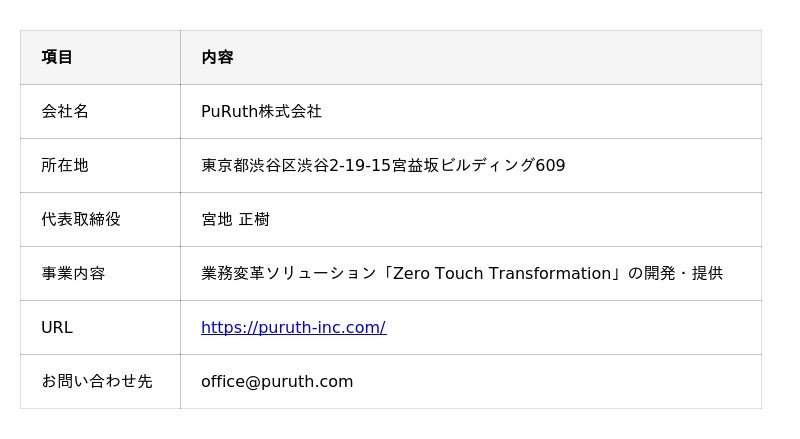Open the https://puruth-inc.com/ link
Image resolution: width=800 pixels, height=439 pixels.
pyautogui.click(x=293, y=327)
